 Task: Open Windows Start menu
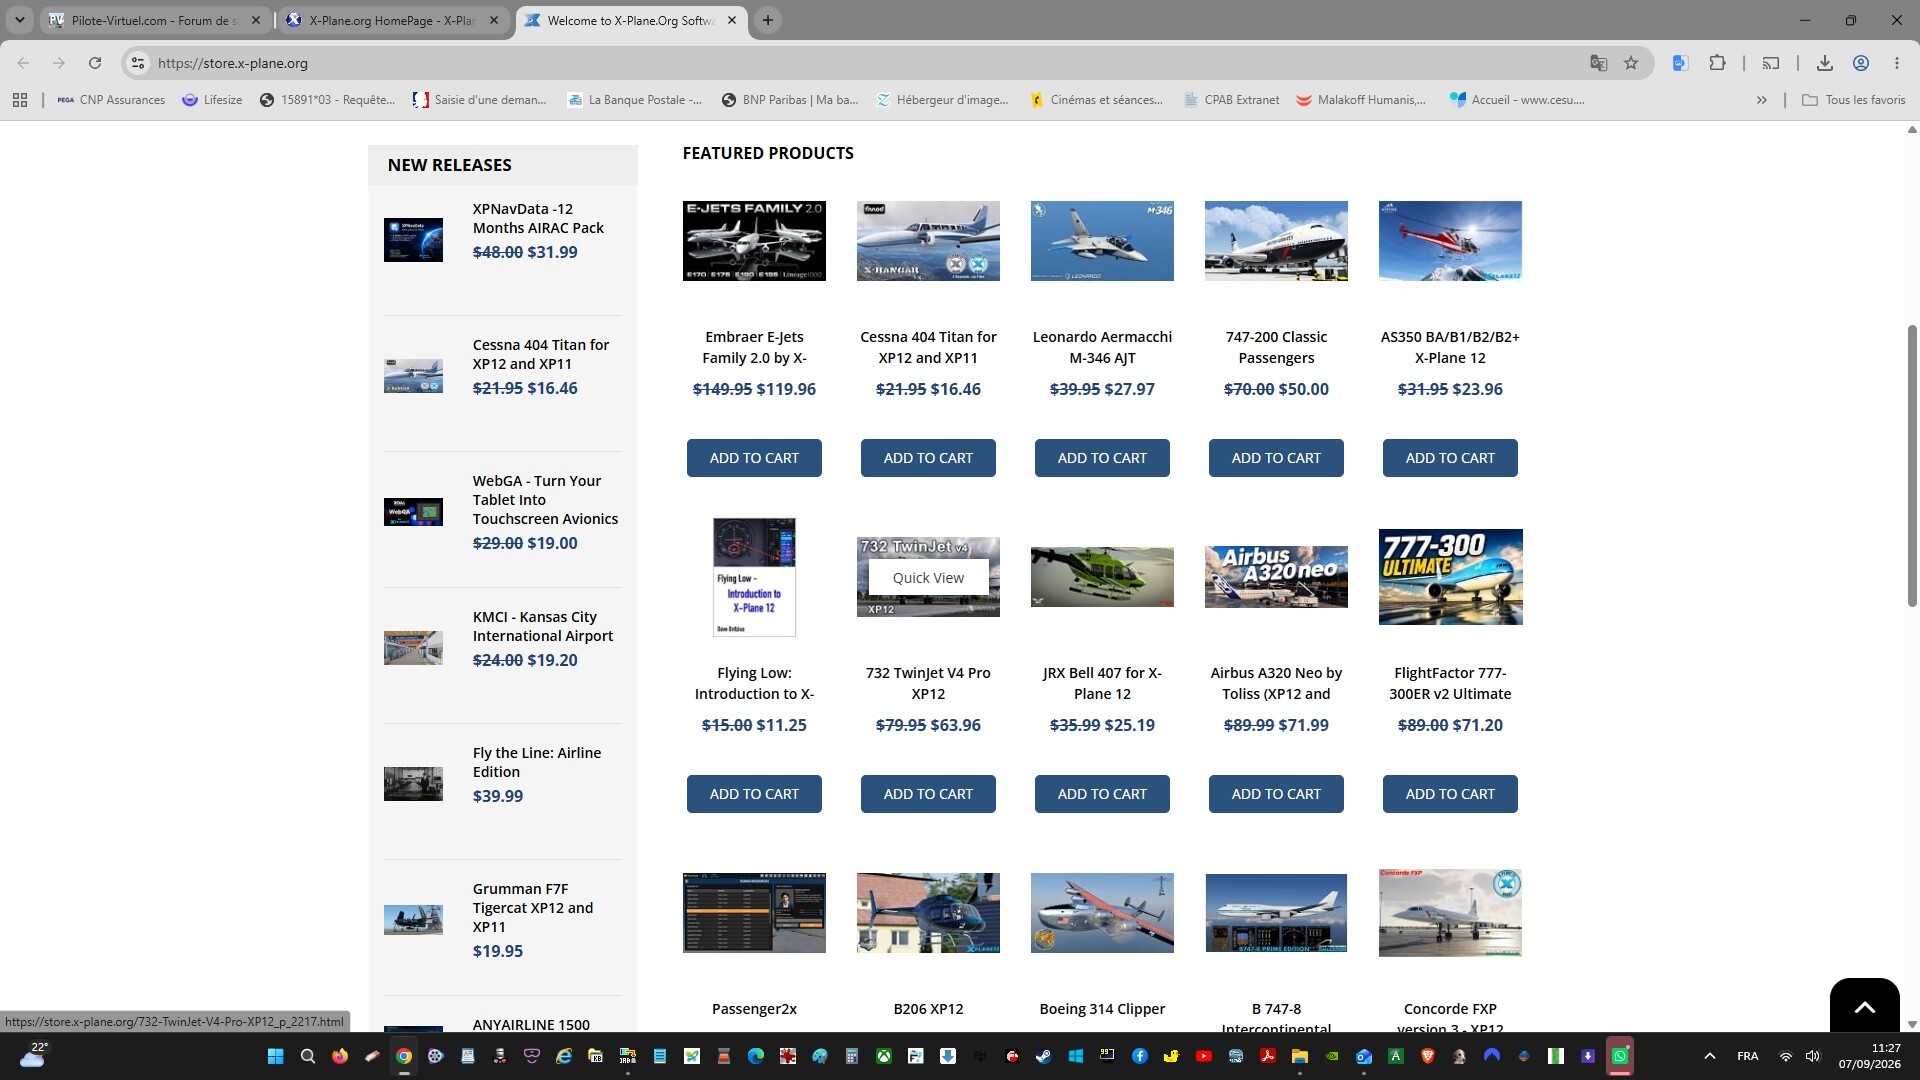point(276,1056)
